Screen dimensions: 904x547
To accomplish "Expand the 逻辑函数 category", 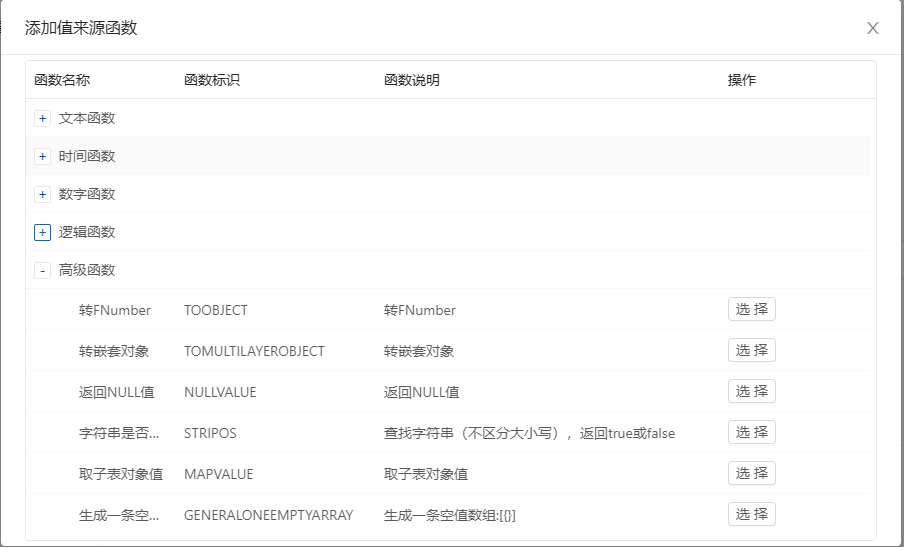I will [42, 232].
